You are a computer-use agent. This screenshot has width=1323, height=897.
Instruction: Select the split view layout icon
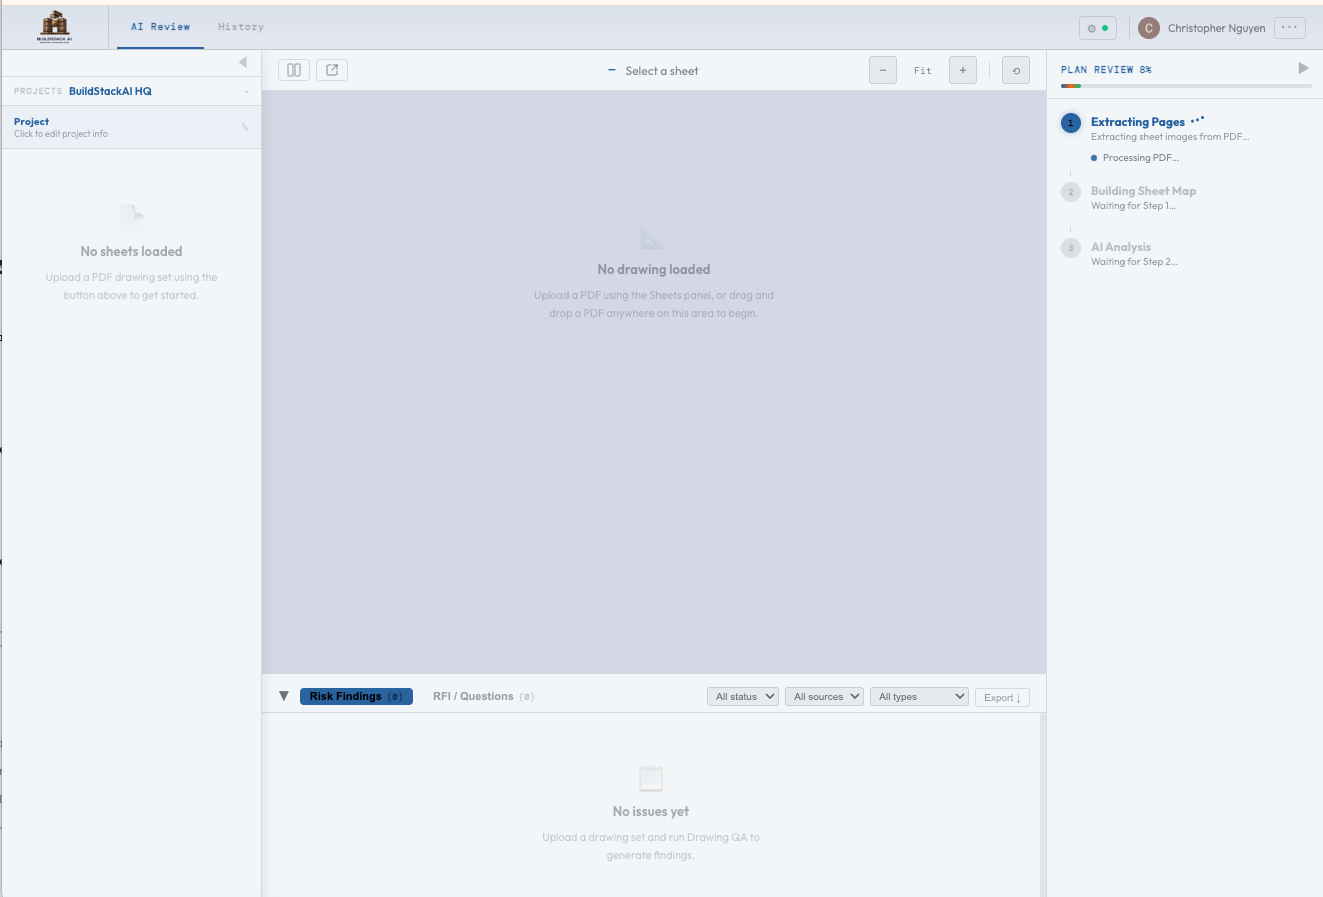[x=293, y=69]
